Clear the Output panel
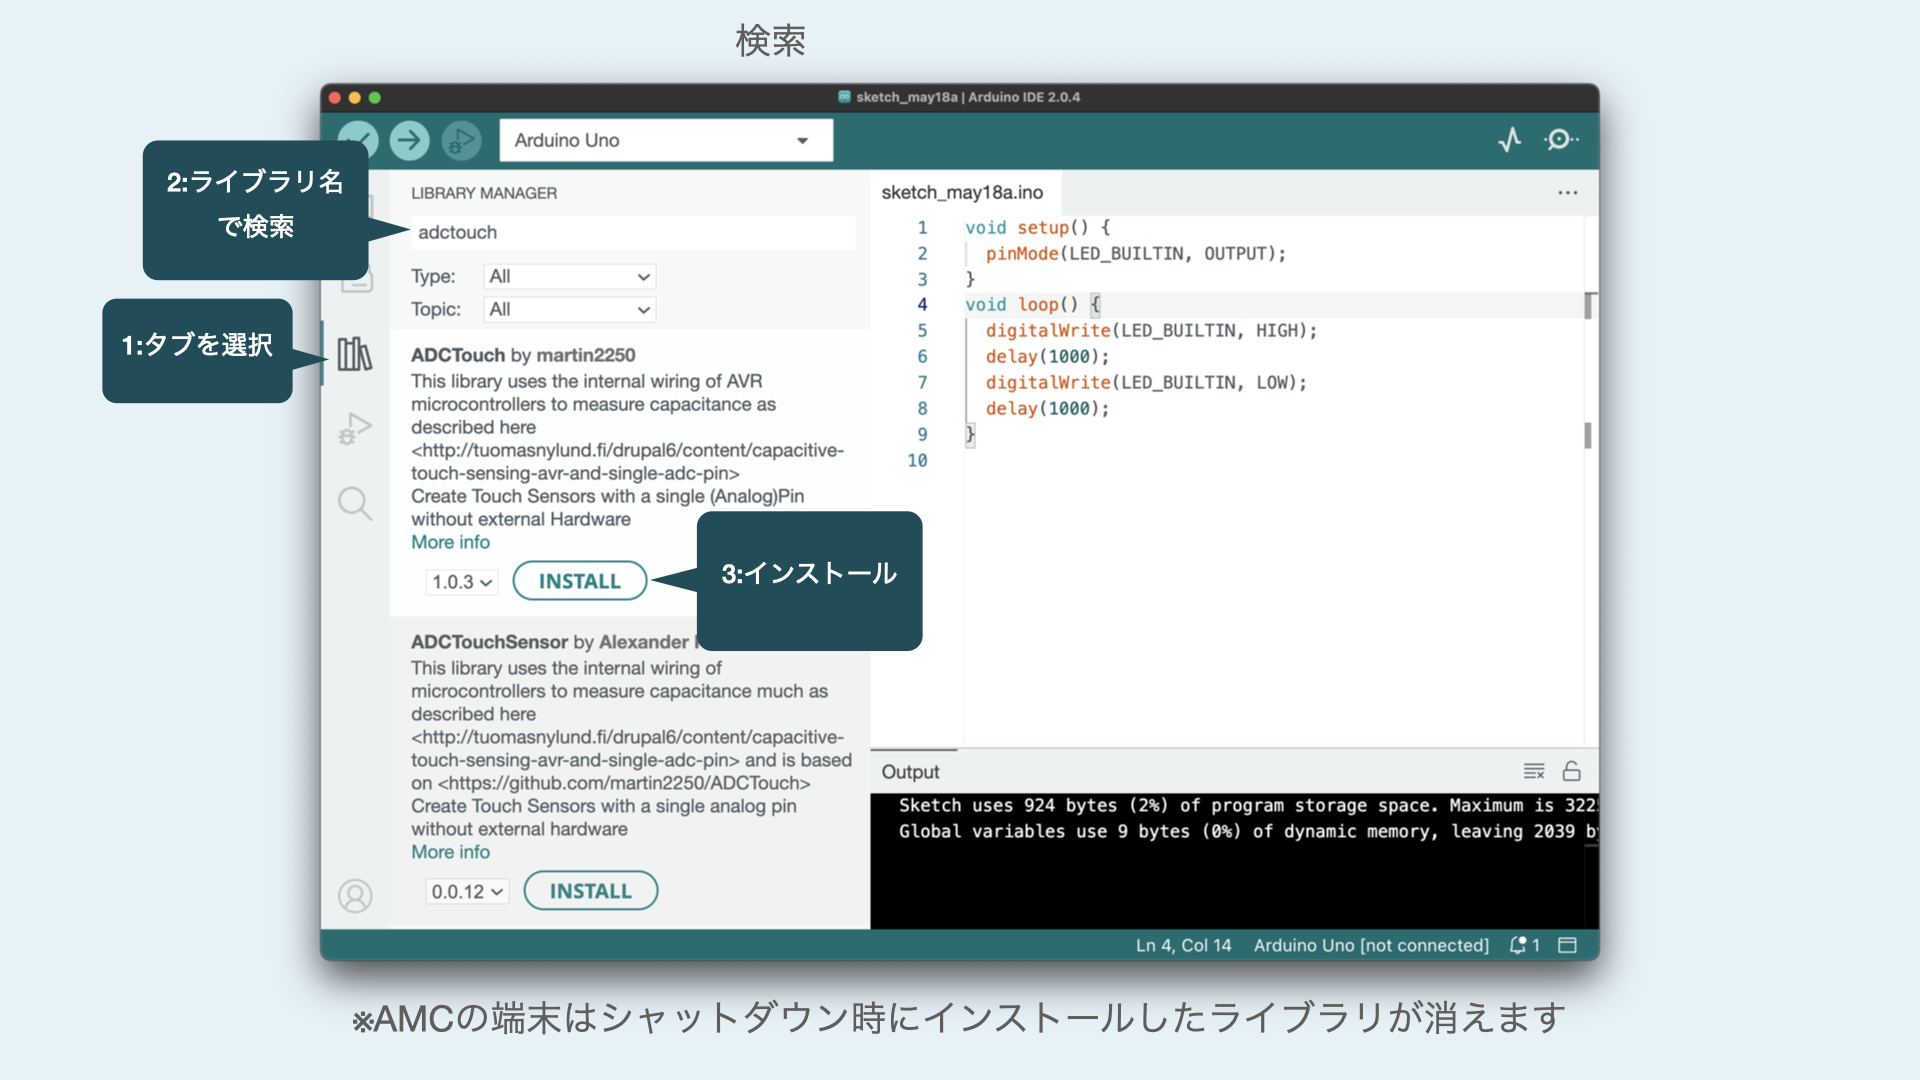The image size is (1920, 1080). (x=1533, y=771)
